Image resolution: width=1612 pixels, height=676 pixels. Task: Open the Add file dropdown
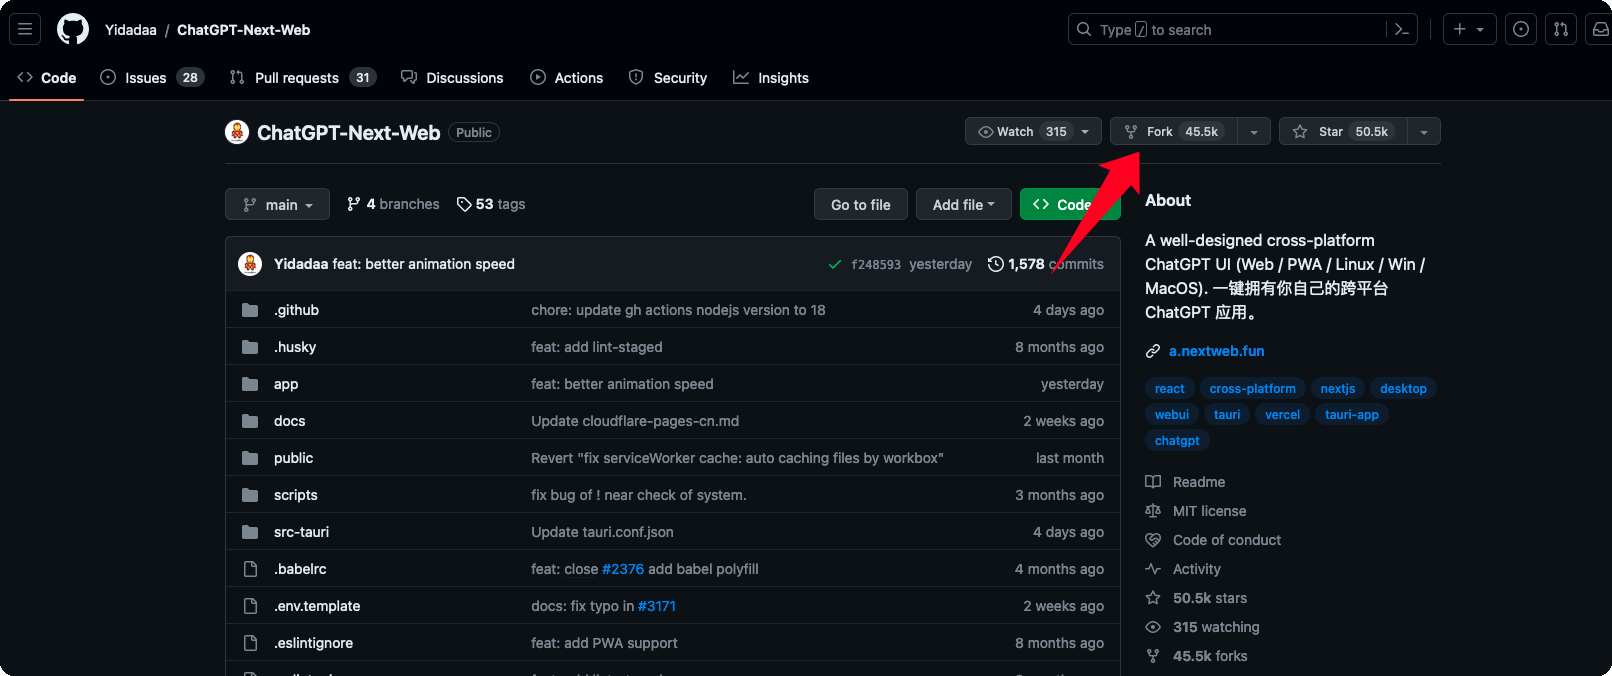[x=964, y=204]
